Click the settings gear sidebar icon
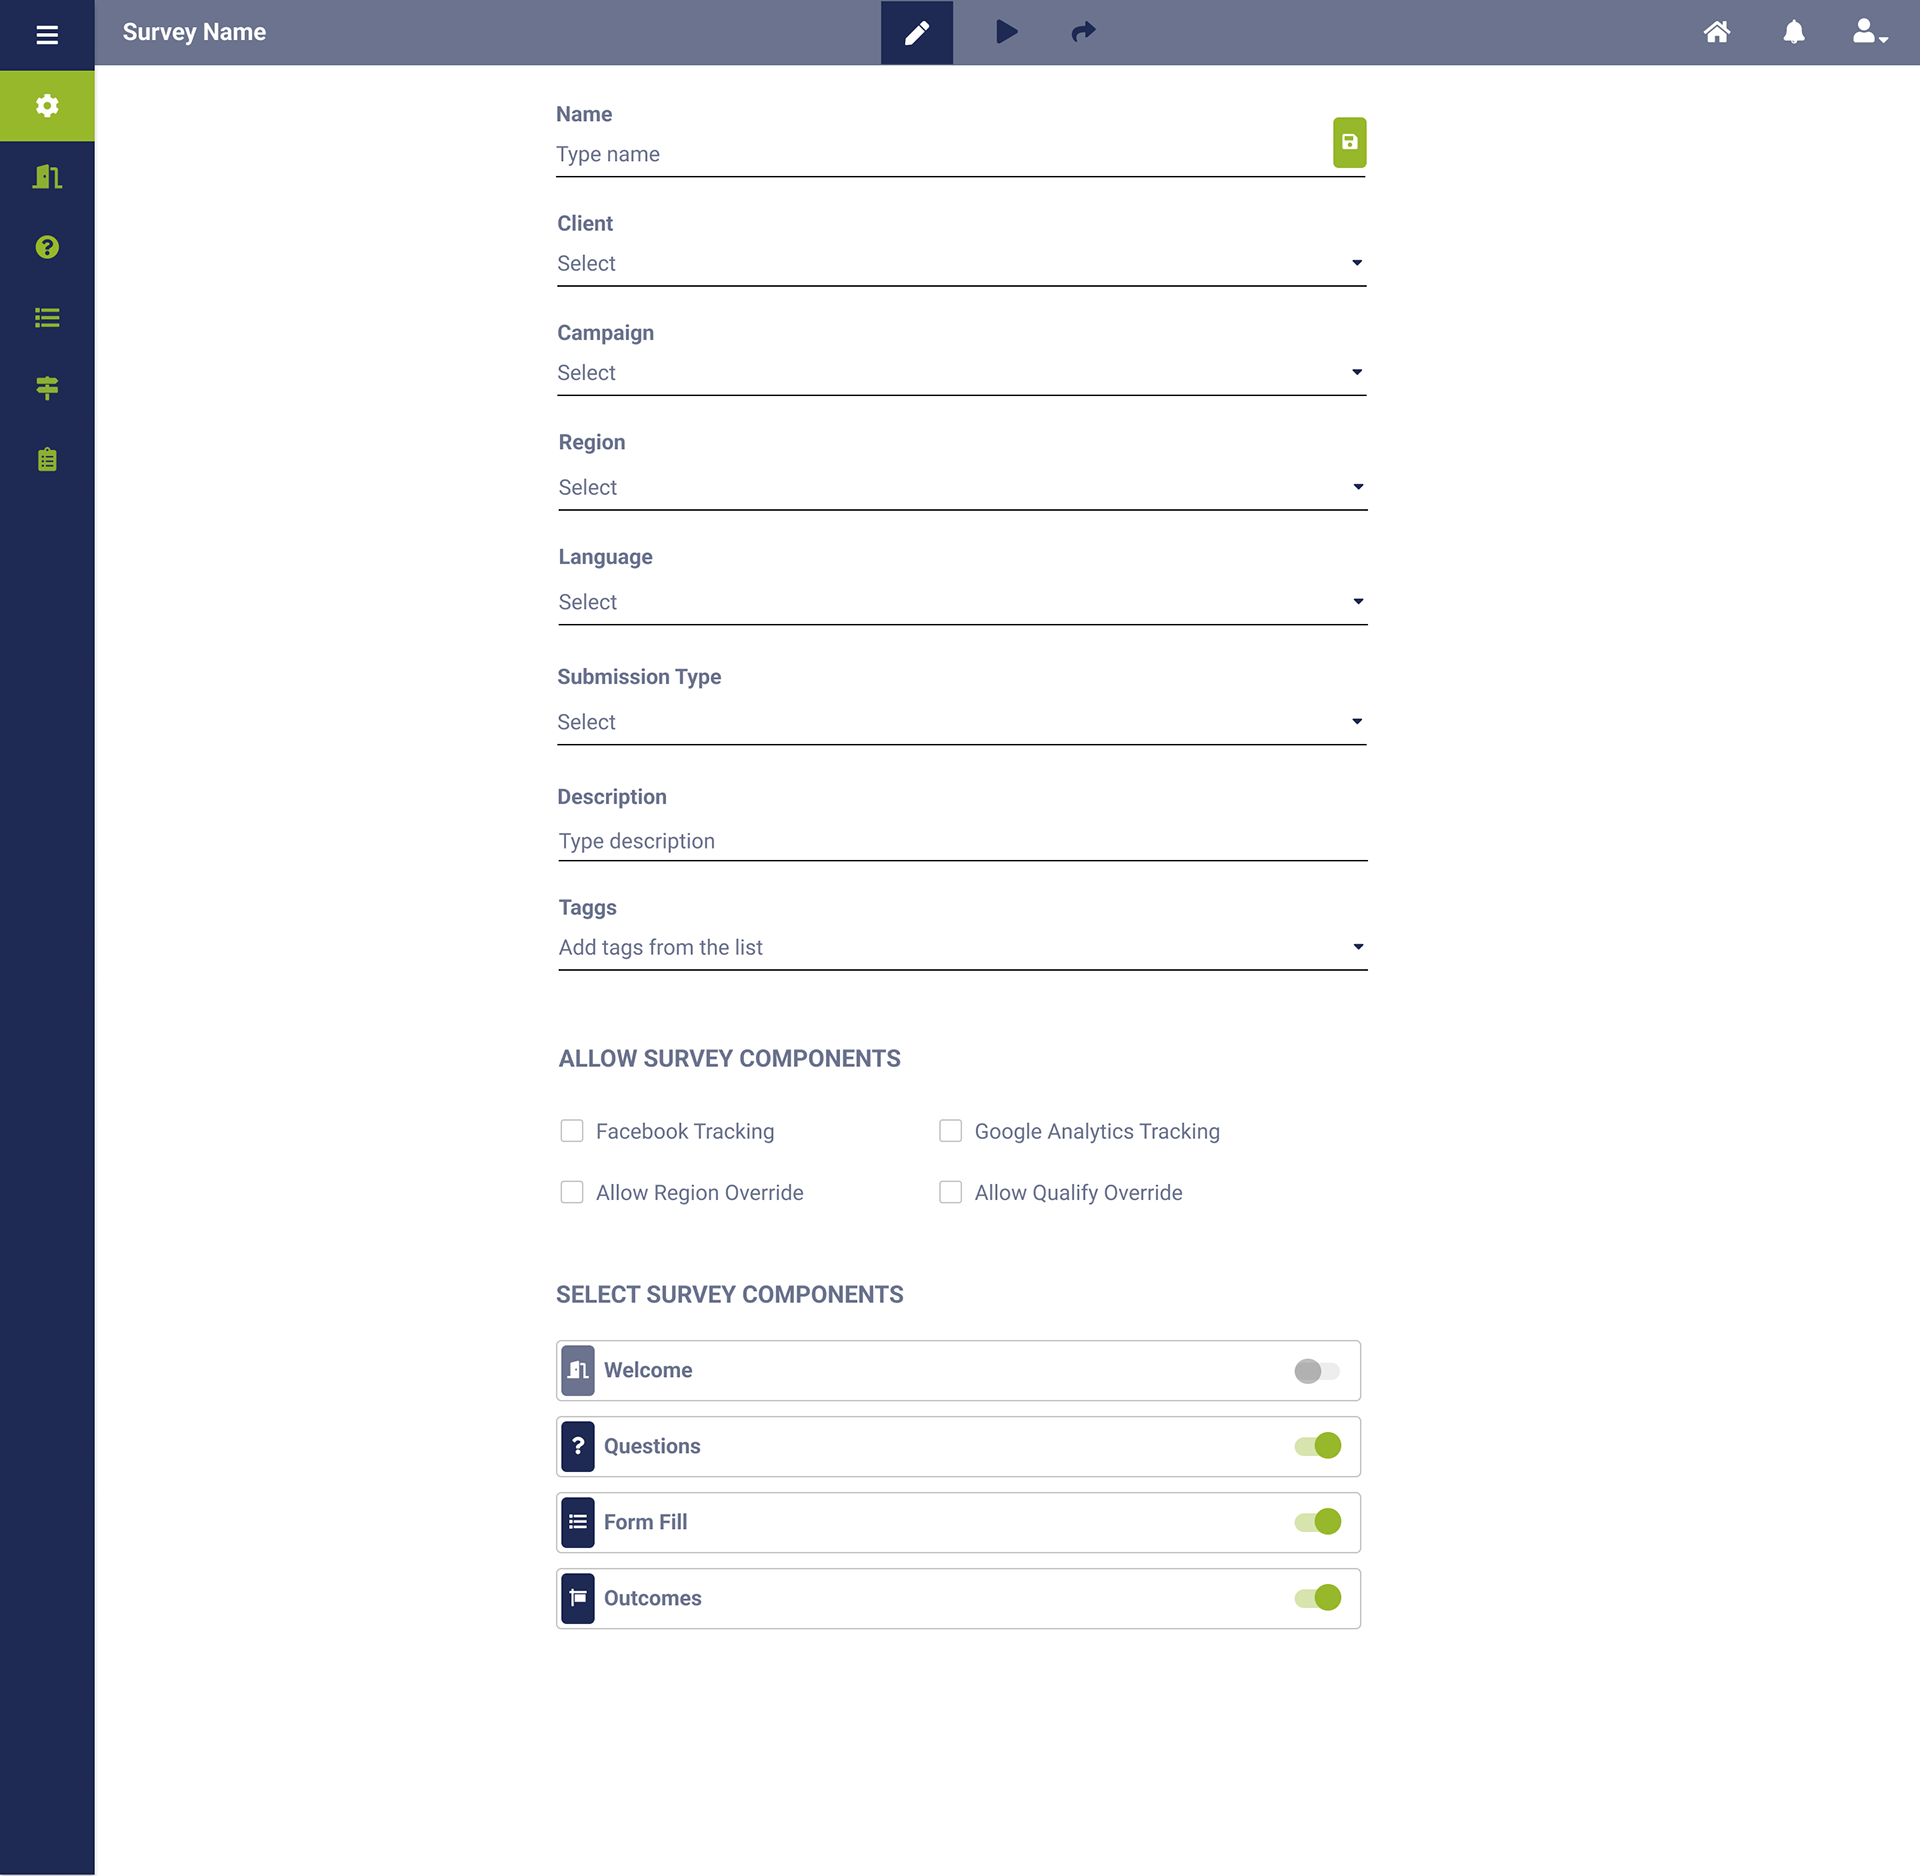The width and height of the screenshot is (1920, 1876). (47, 106)
